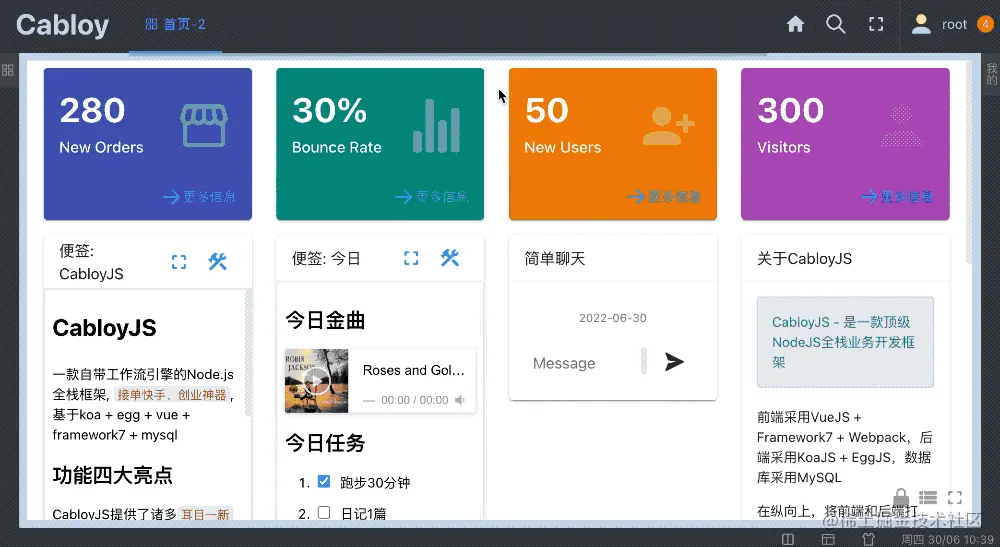This screenshot has height=547, width=1000.
Task: Check the 日记1篇 task checkbox
Action: 324,513
